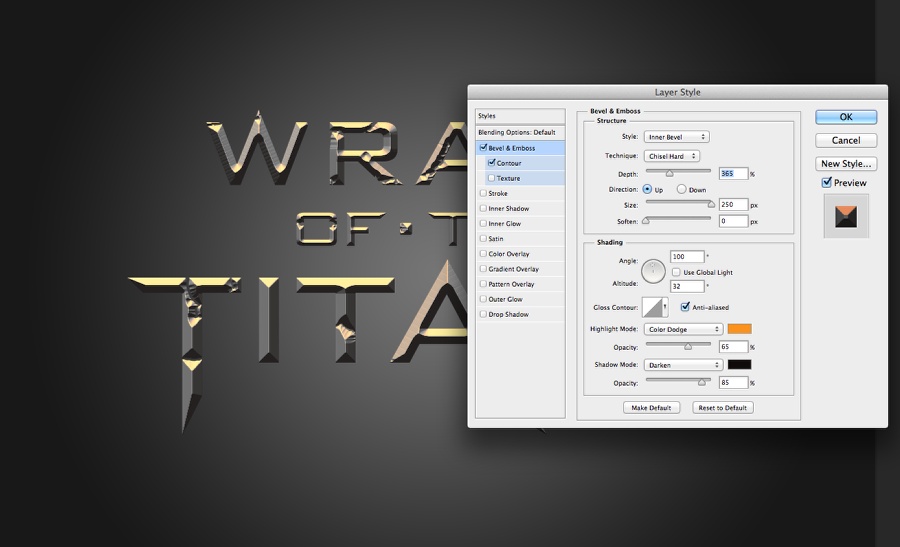This screenshot has width=900, height=547.
Task: Open the Gloss Contour picker arrow
Action: pyautogui.click(x=665, y=307)
